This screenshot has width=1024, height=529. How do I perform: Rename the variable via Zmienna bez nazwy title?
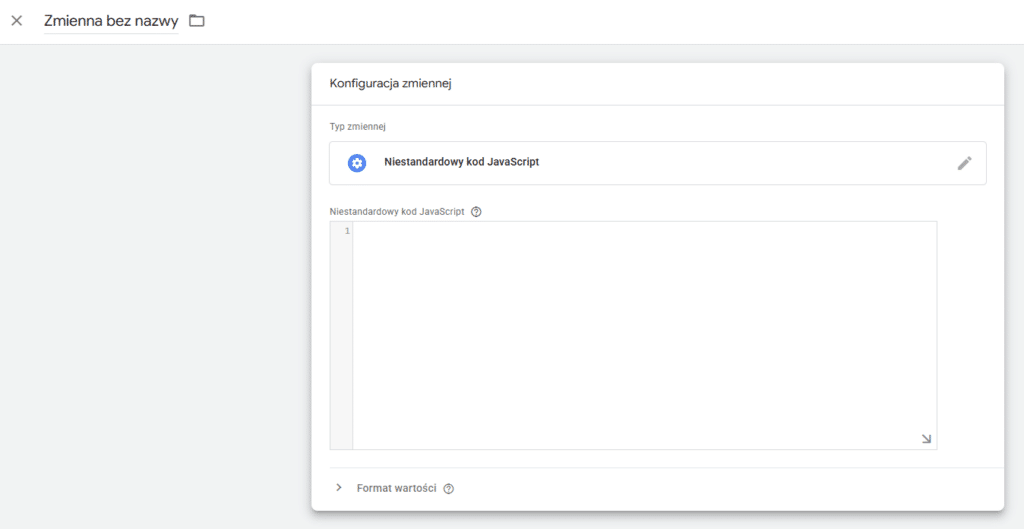(111, 21)
